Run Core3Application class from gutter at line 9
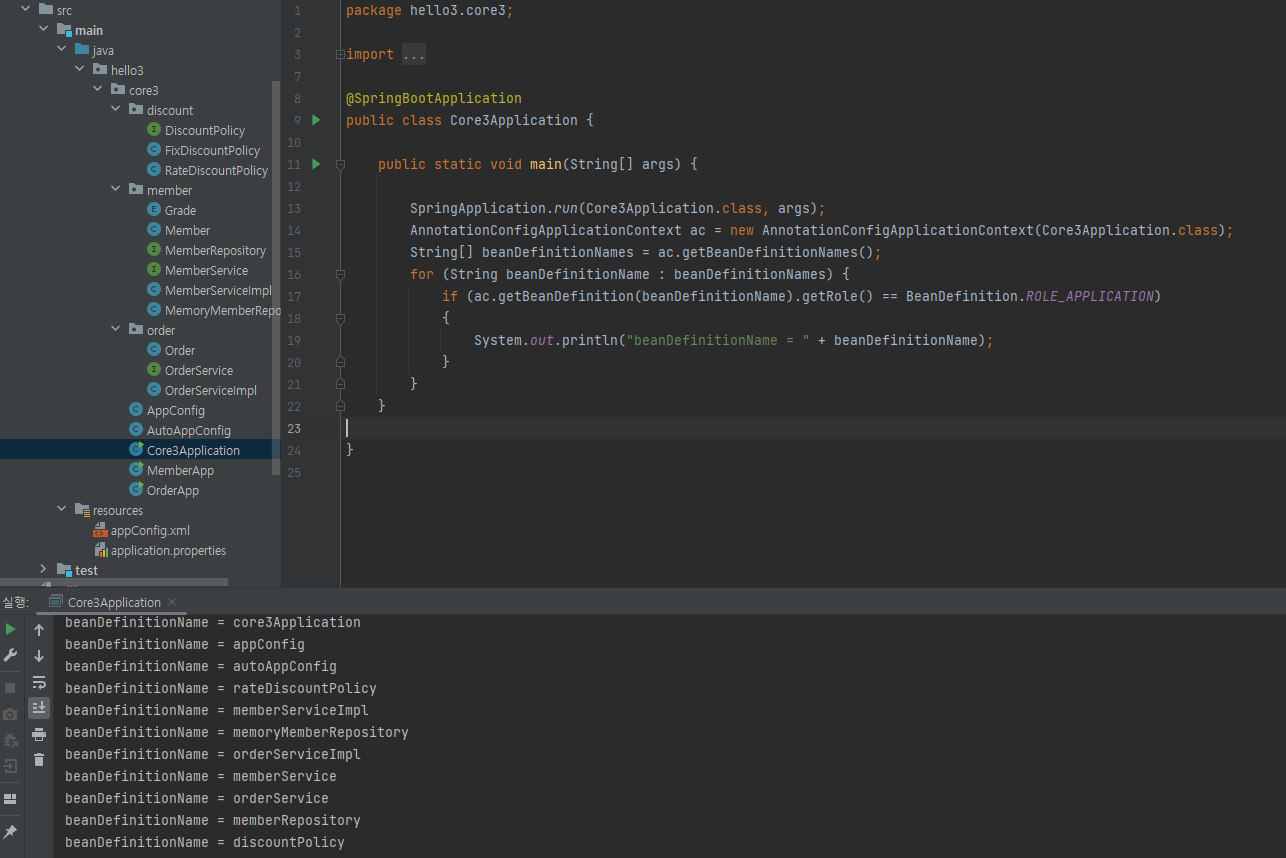 [316, 120]
